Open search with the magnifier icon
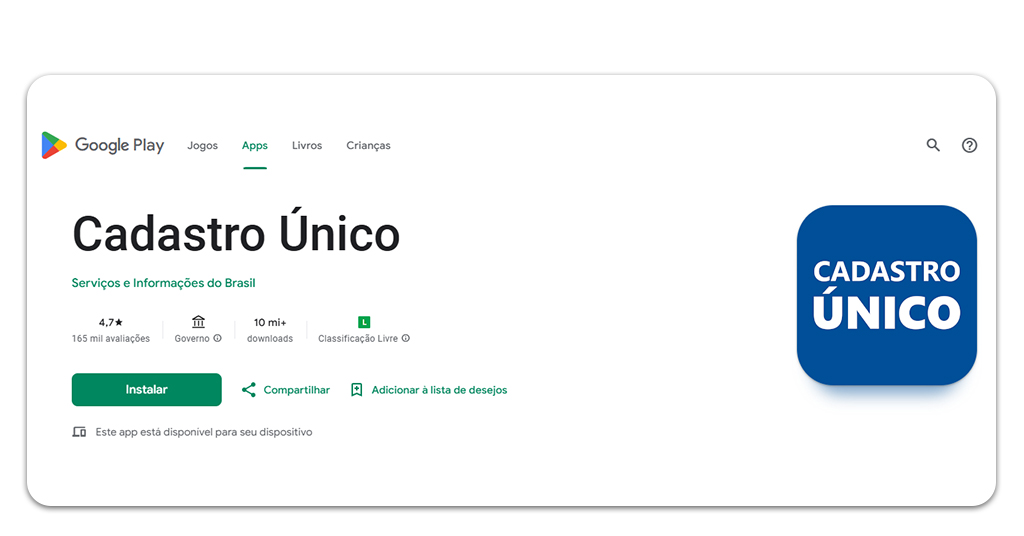This screenshot has width=1024, height=536. pos(933,145)
